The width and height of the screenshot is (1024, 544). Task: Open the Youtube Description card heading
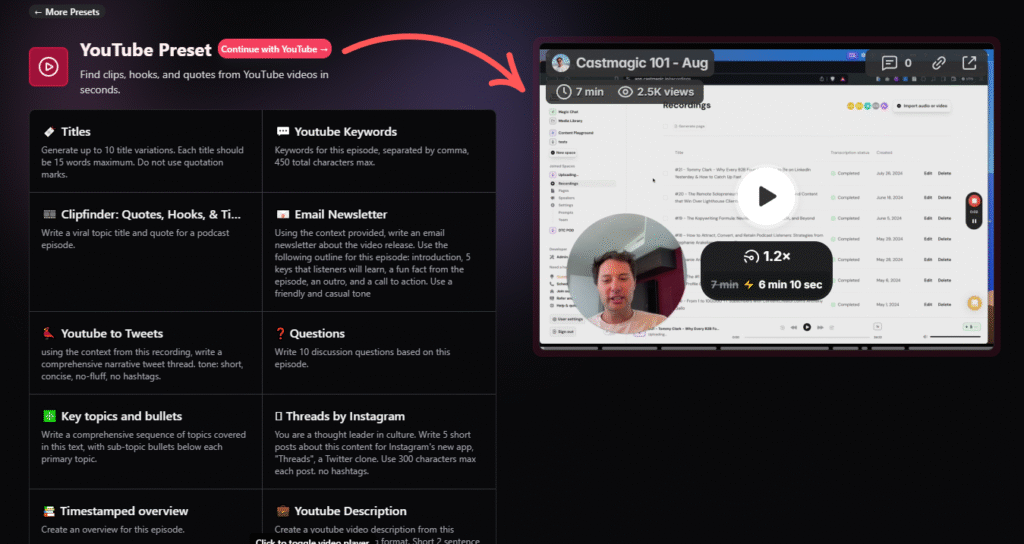coord(350,511)
